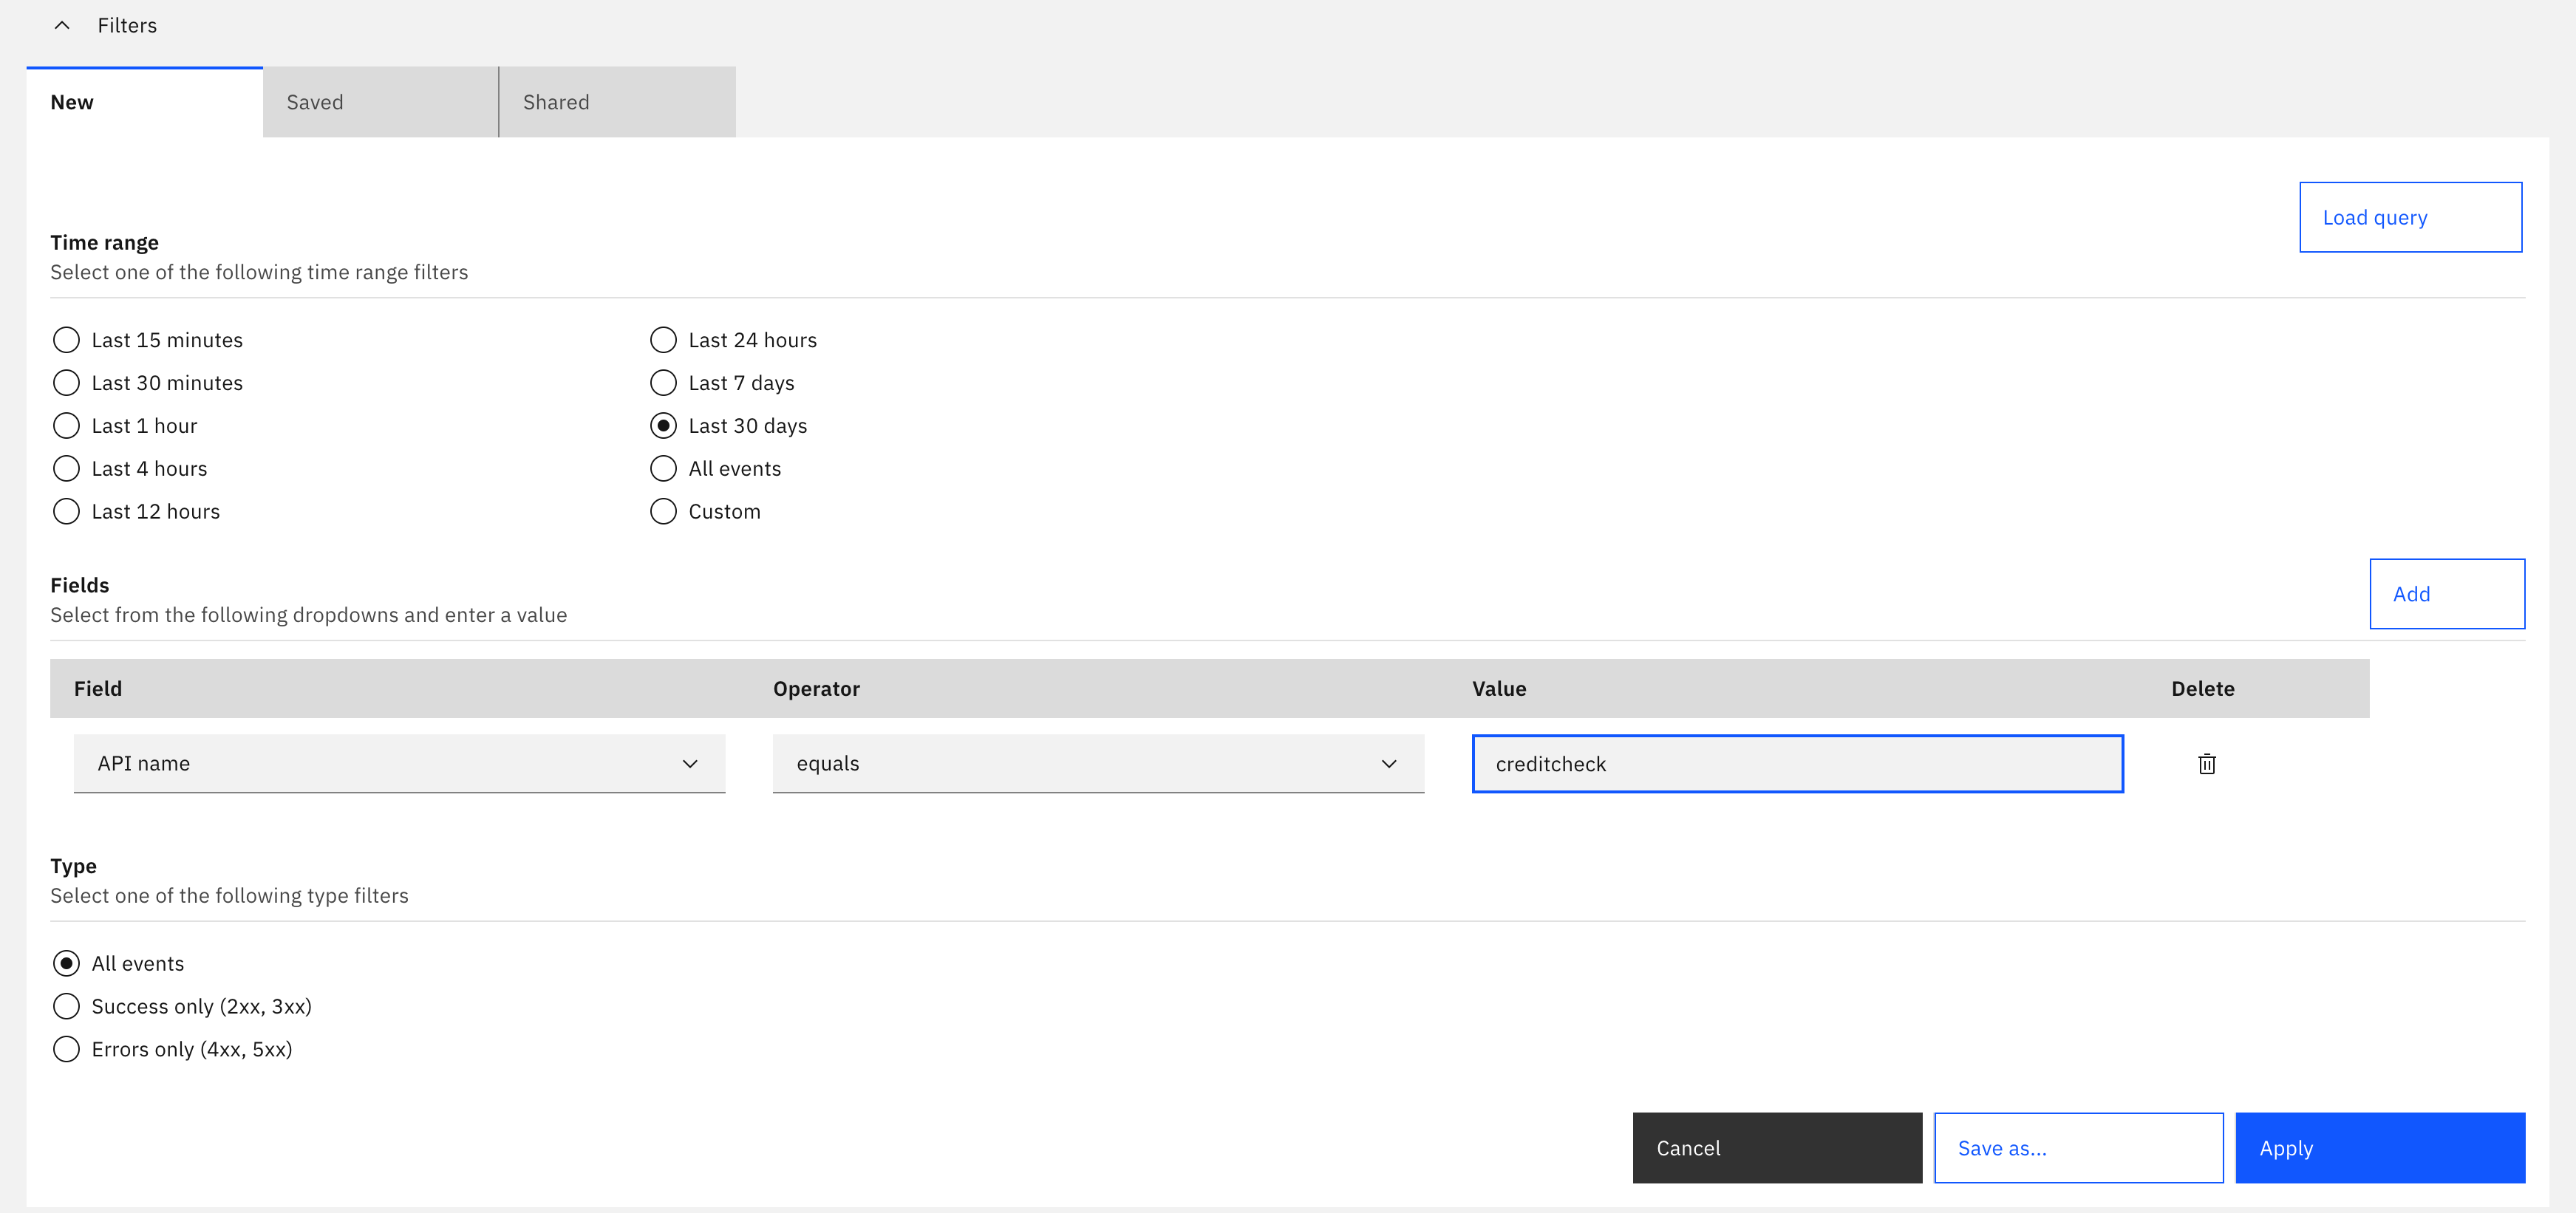Switch to the Saved tab
Screen dimensions: 2576x1213
pos(380,102)
